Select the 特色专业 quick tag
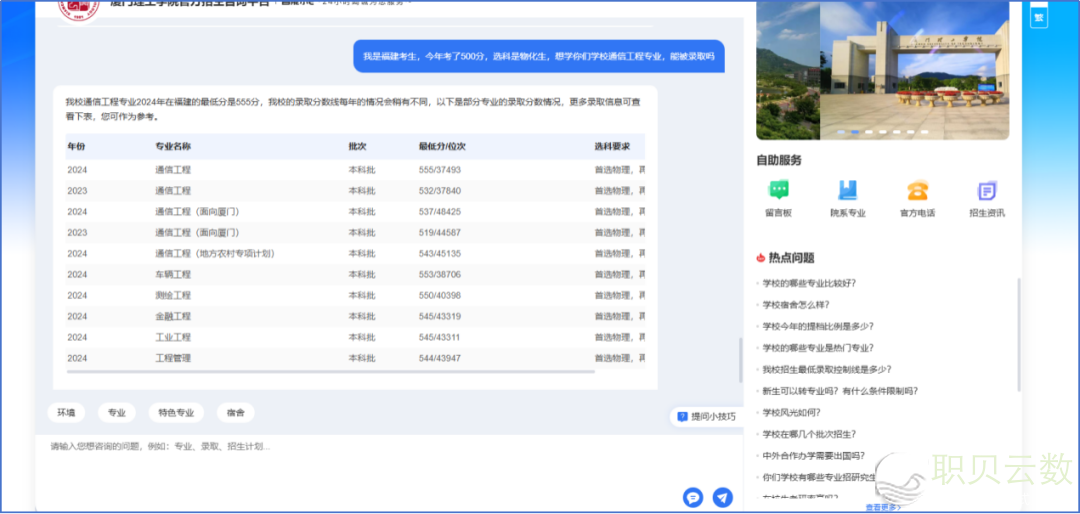 coord(176,413)
